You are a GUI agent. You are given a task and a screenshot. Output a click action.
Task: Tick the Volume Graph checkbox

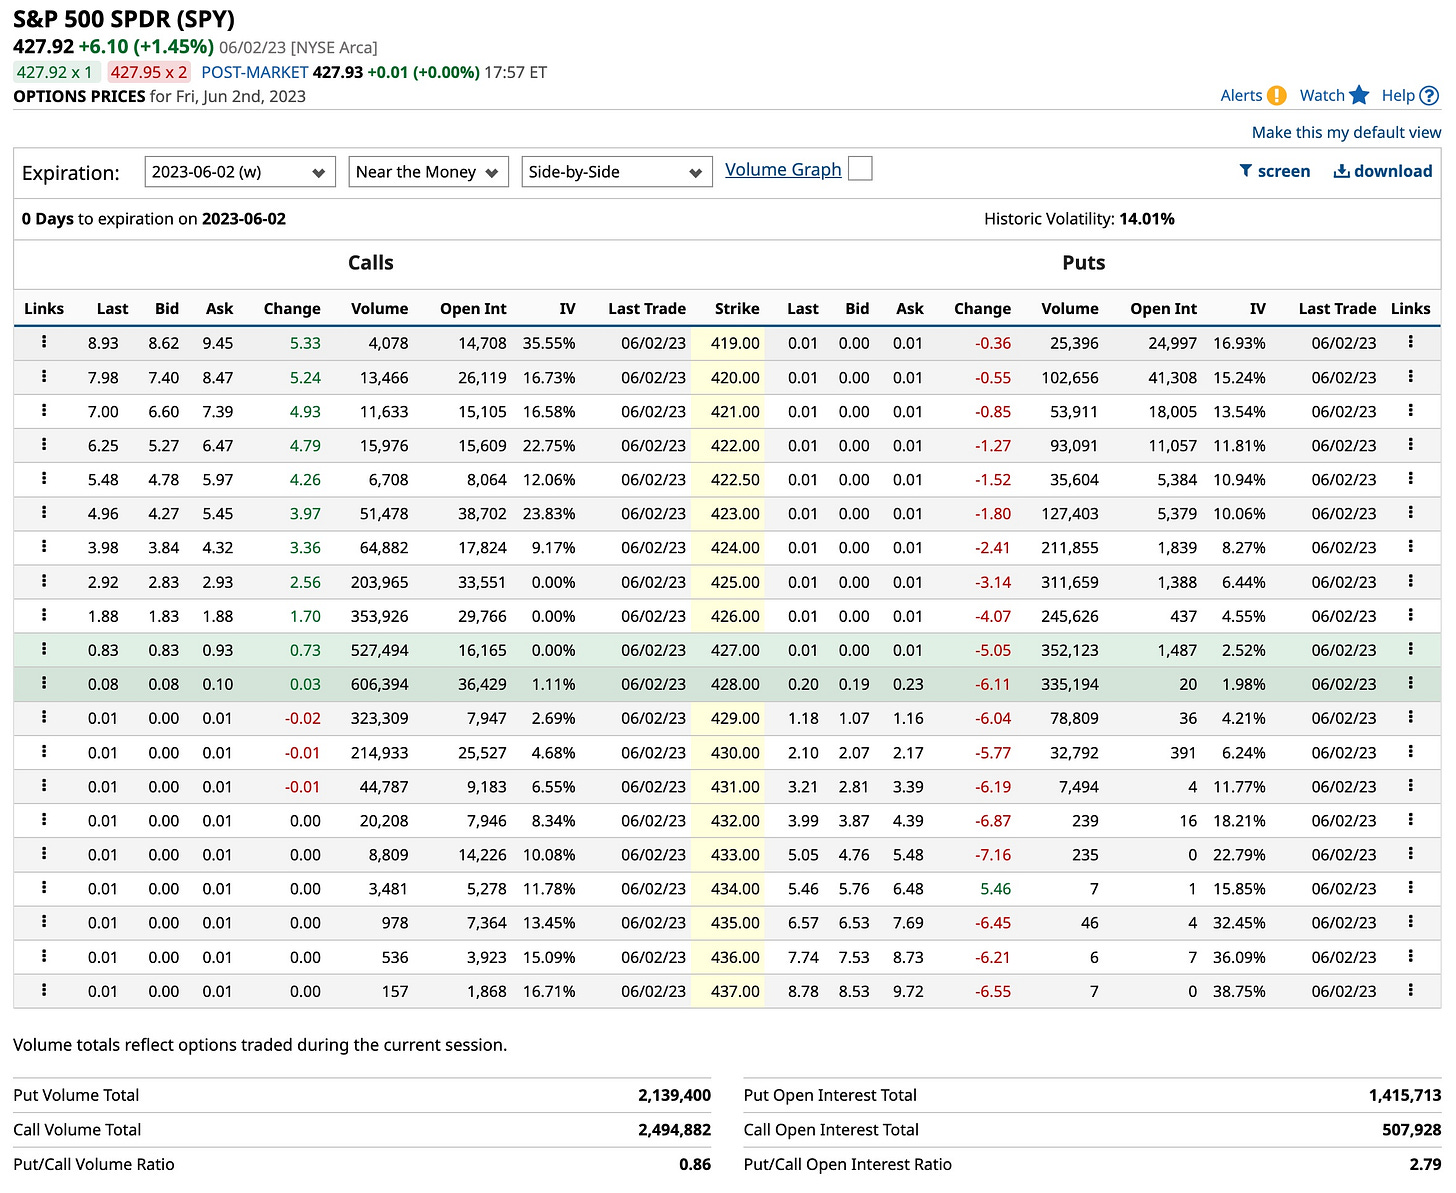click(860, 169)
